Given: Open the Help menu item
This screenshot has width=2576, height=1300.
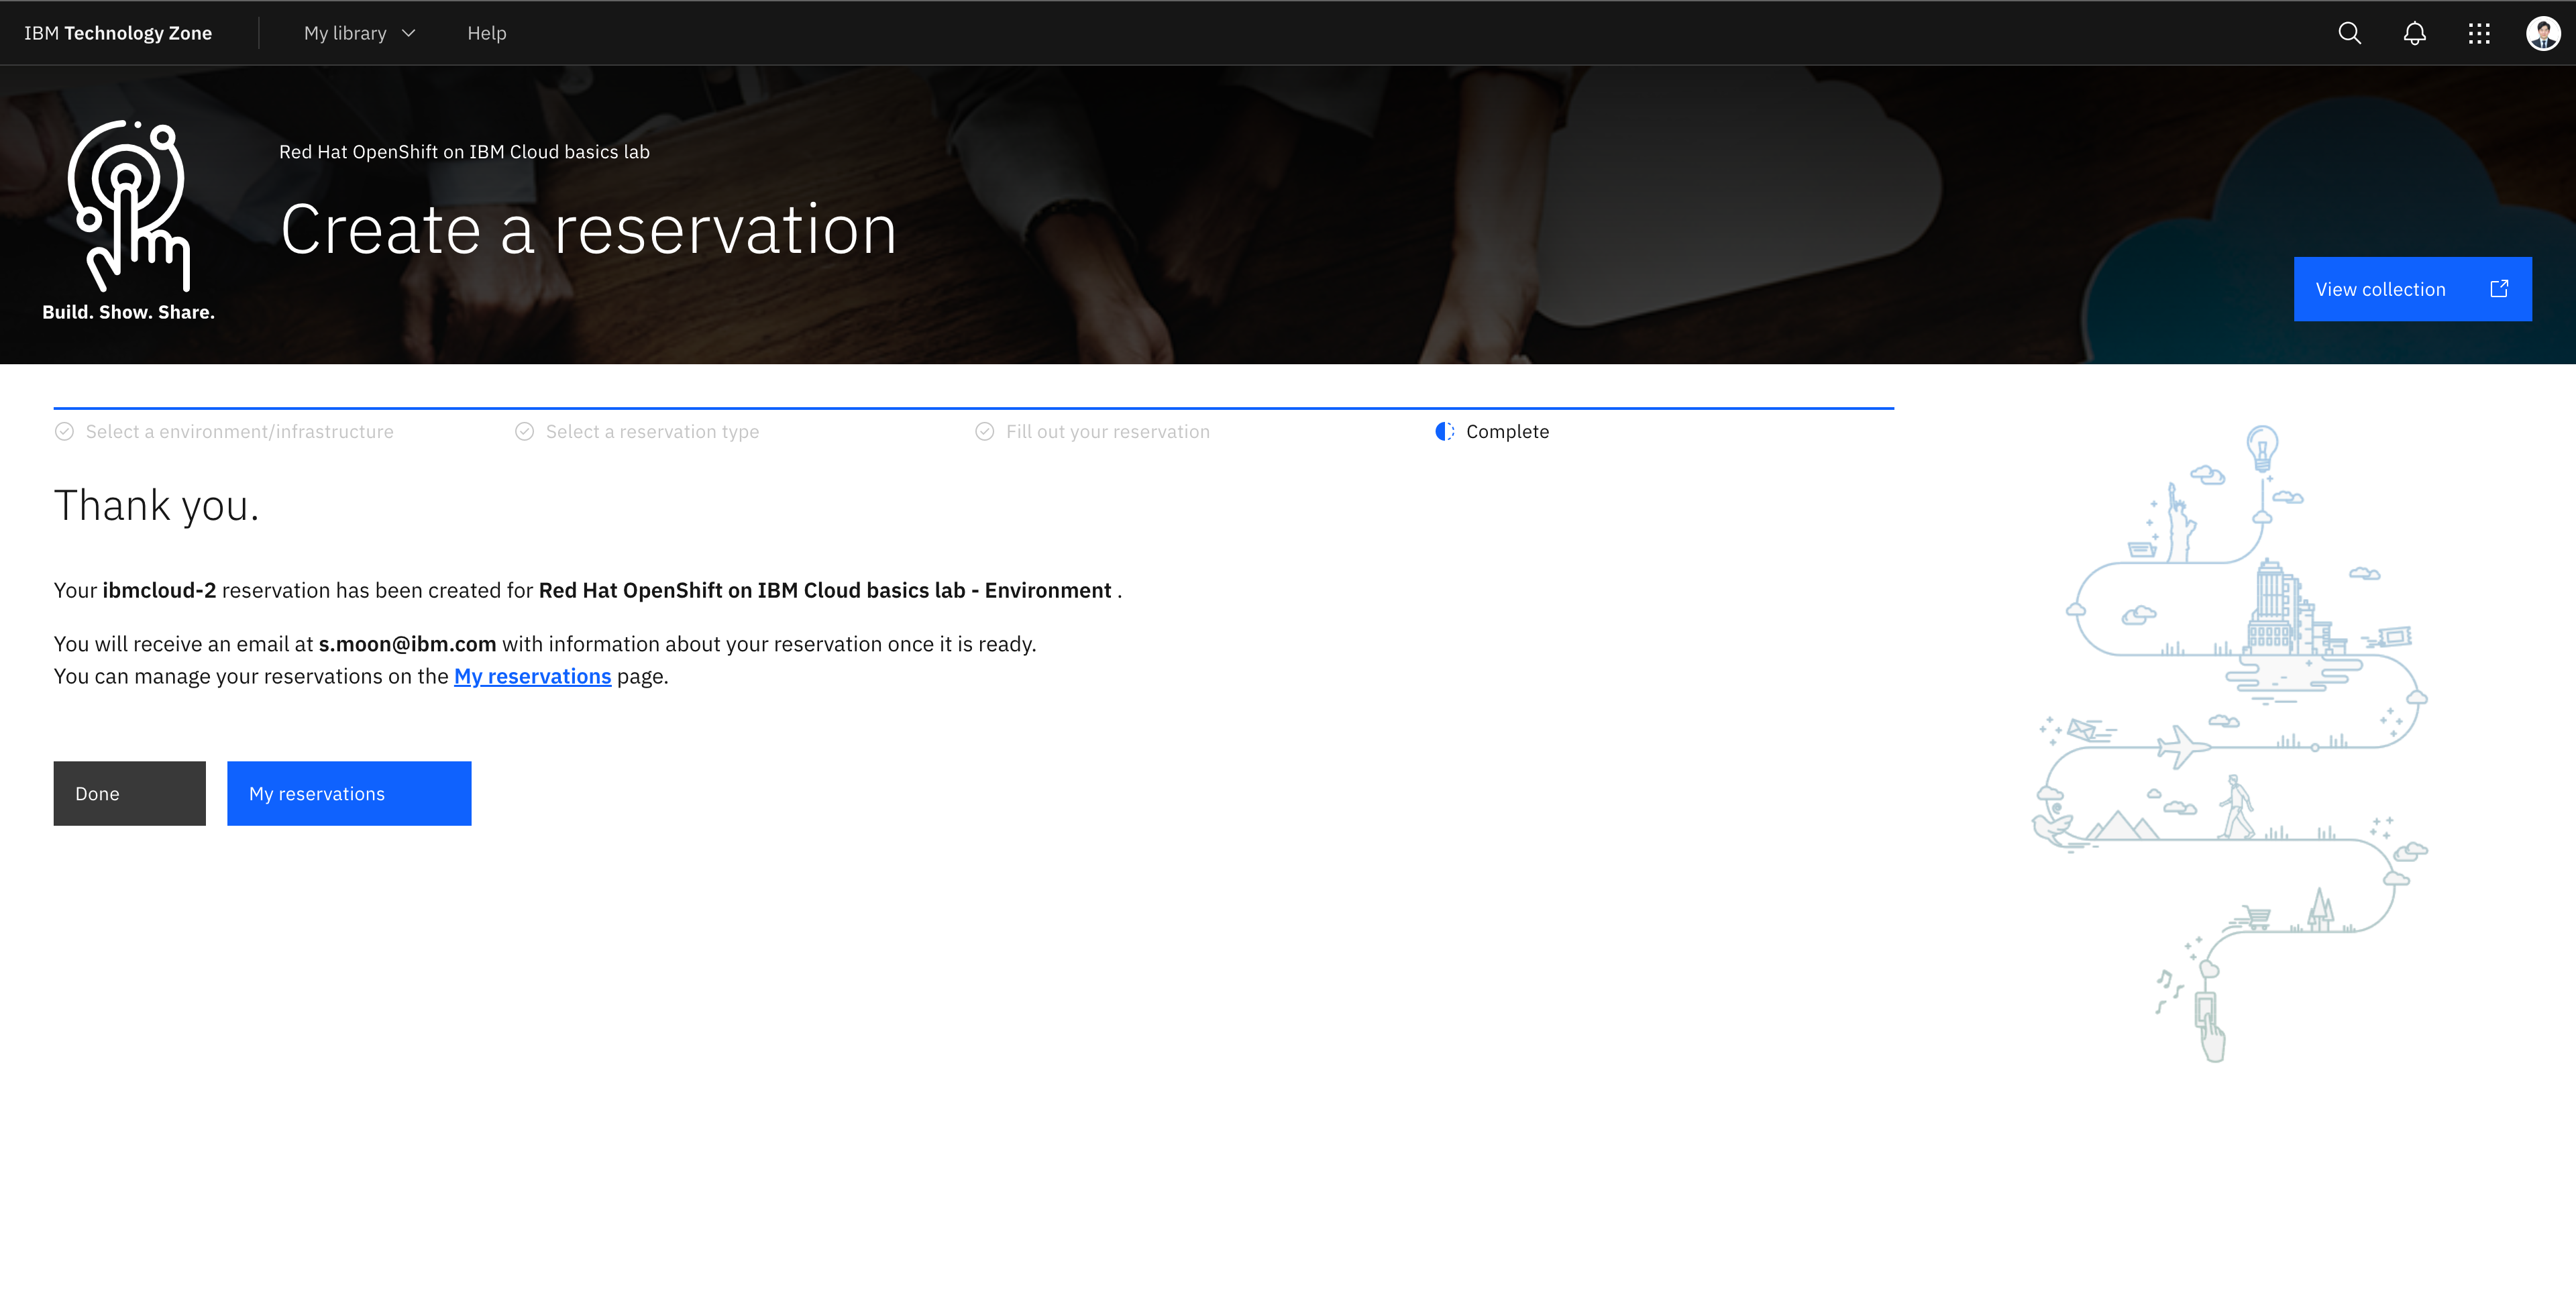Looking at the screenshot, I should pos(486,33).
